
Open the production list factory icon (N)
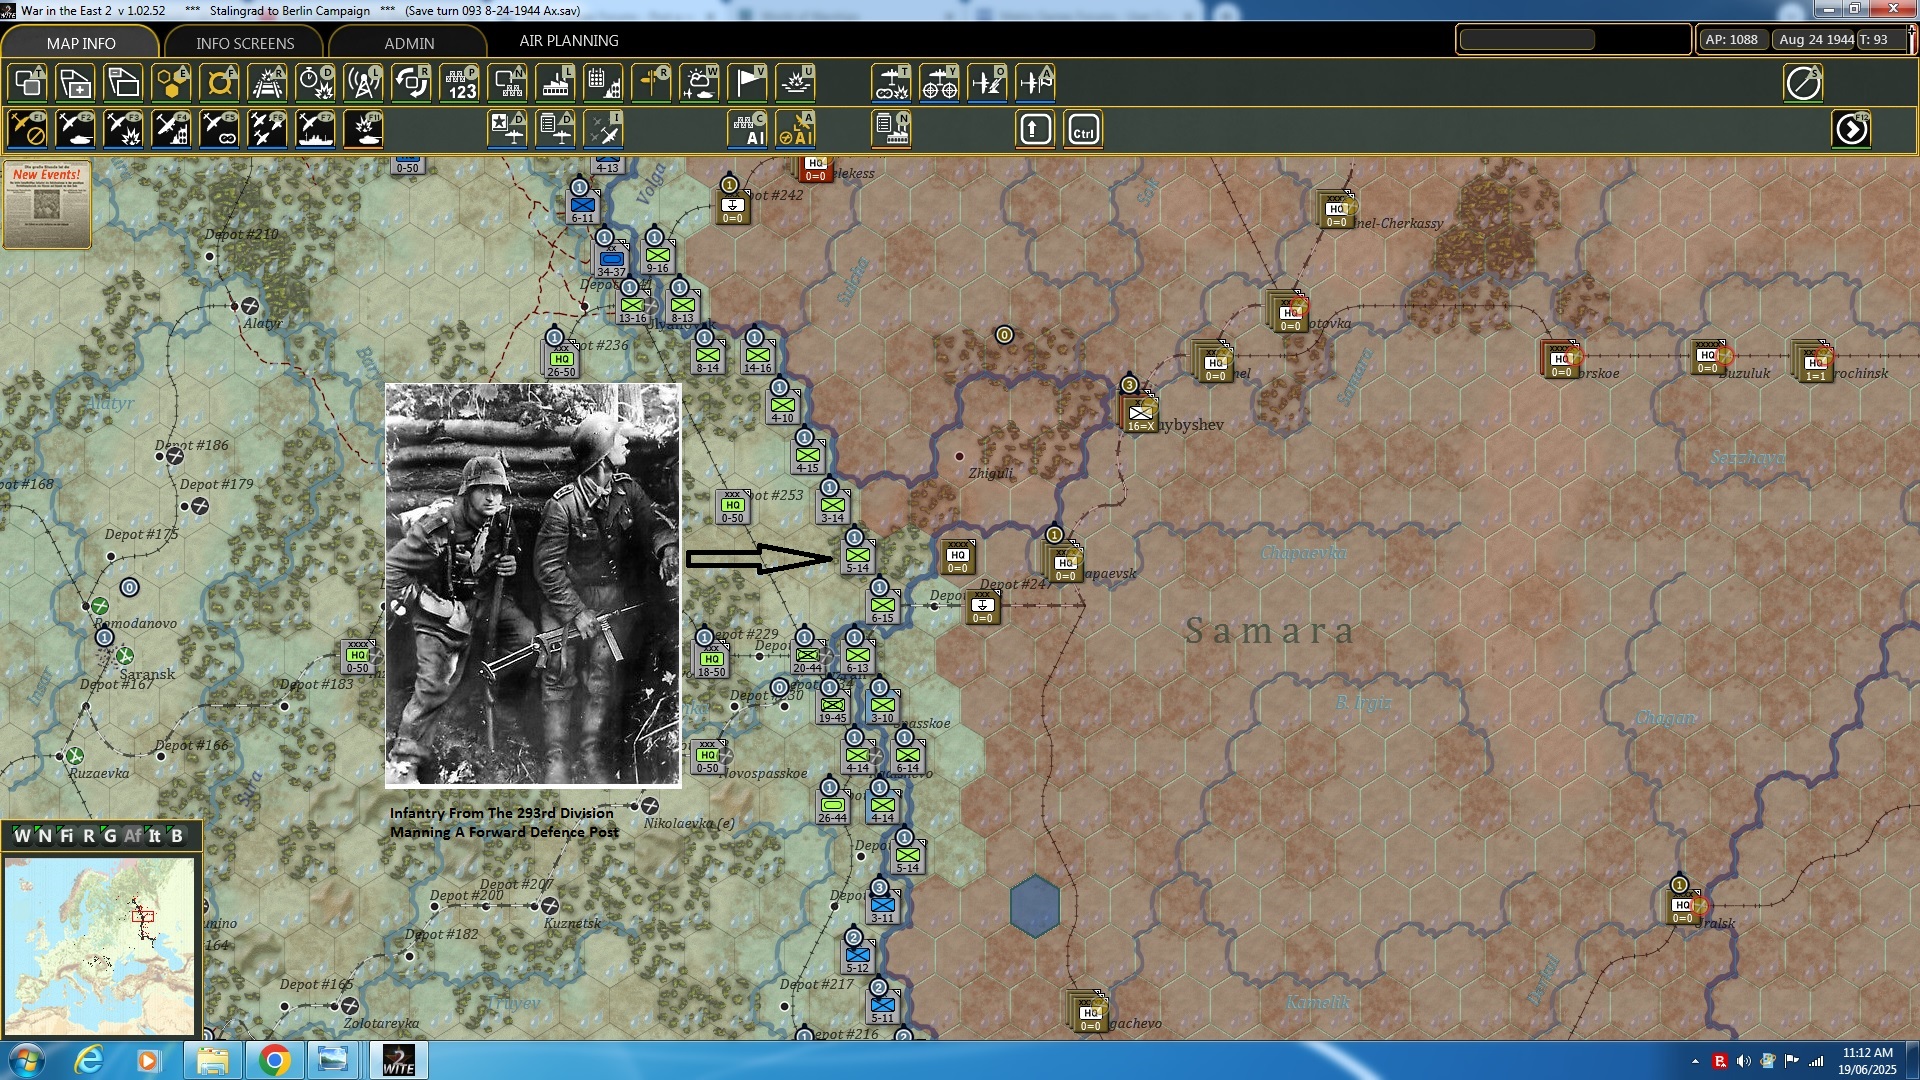tap(891, 130)
